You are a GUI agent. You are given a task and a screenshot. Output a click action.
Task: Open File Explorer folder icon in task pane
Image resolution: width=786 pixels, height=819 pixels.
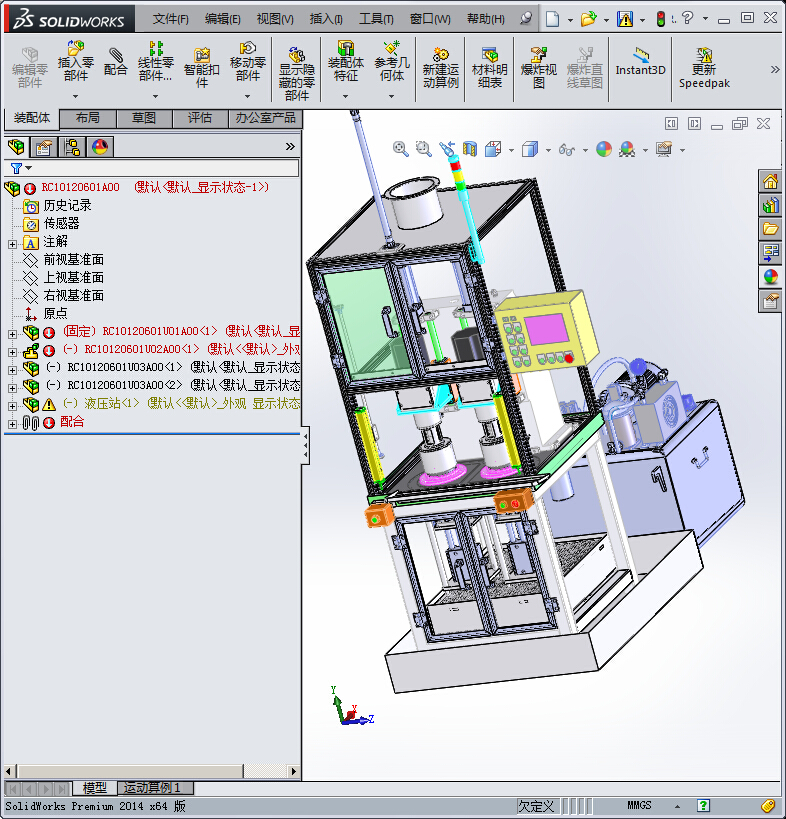[770, 229]
